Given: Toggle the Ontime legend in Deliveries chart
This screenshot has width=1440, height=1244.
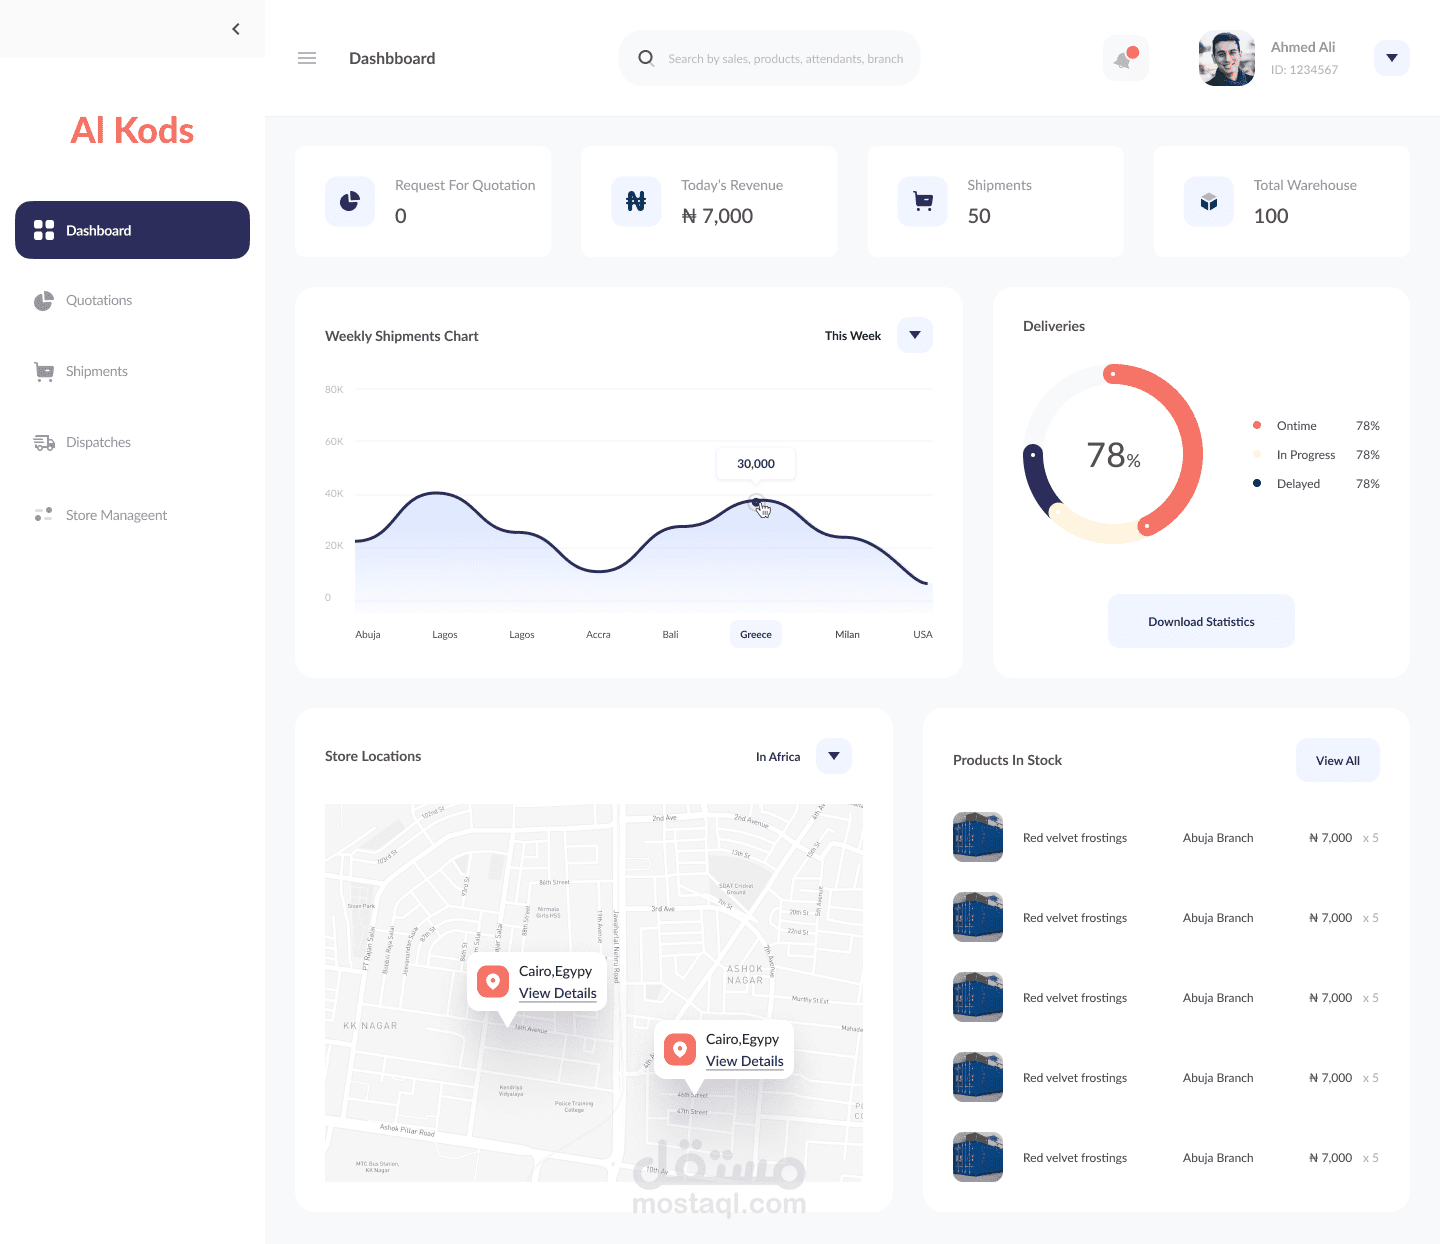Looking at the screenshot, I should (x=1296, y=425).
